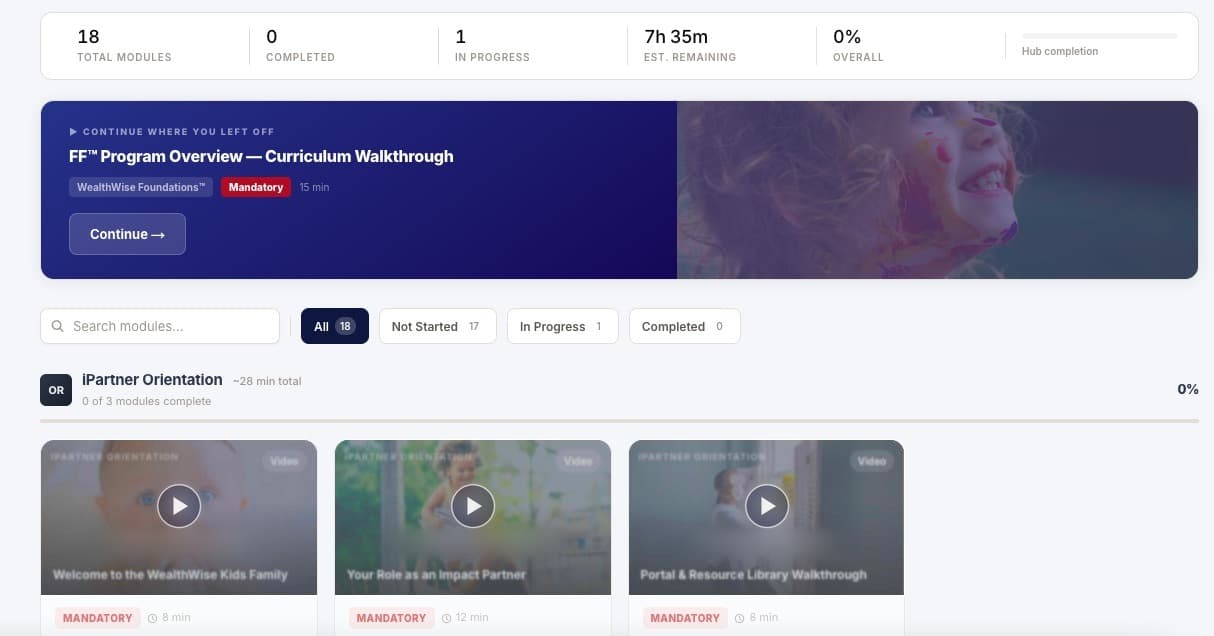
Task: Click the 1 In Progress stat
Action: click(492, 45)
